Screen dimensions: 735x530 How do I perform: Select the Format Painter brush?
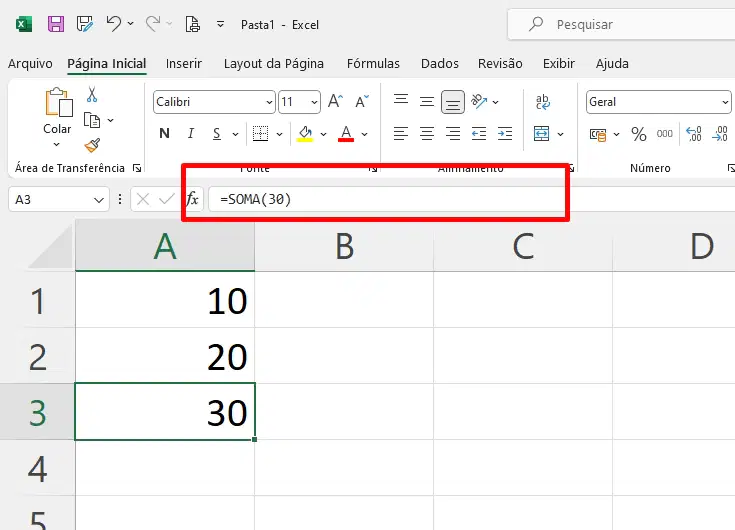tap(92, 145)
